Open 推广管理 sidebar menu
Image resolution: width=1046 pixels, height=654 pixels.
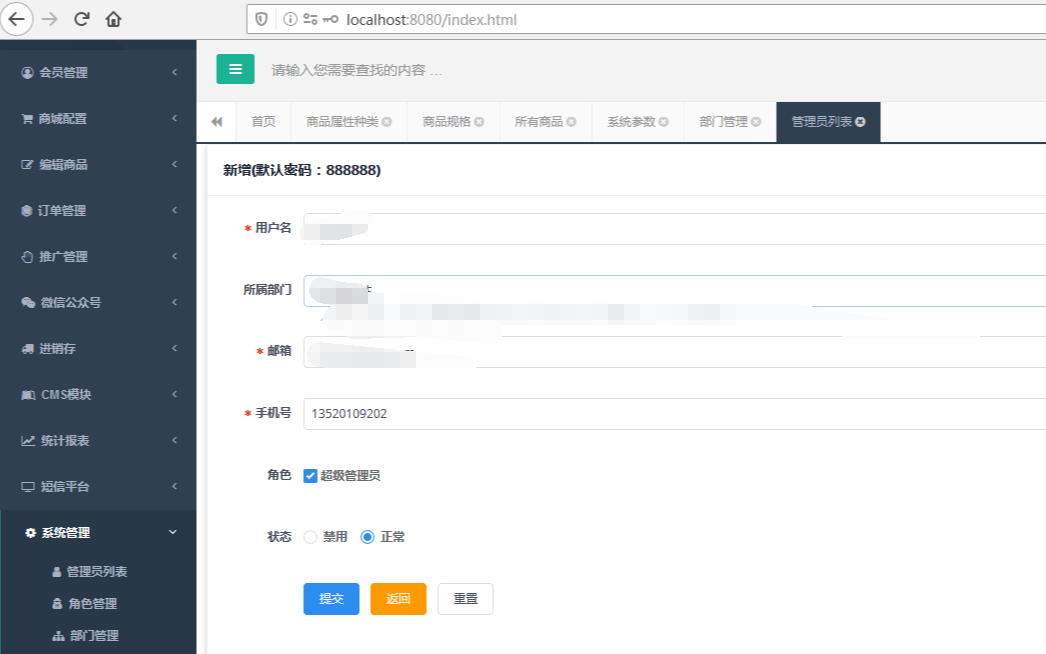[x=98, y=256]
